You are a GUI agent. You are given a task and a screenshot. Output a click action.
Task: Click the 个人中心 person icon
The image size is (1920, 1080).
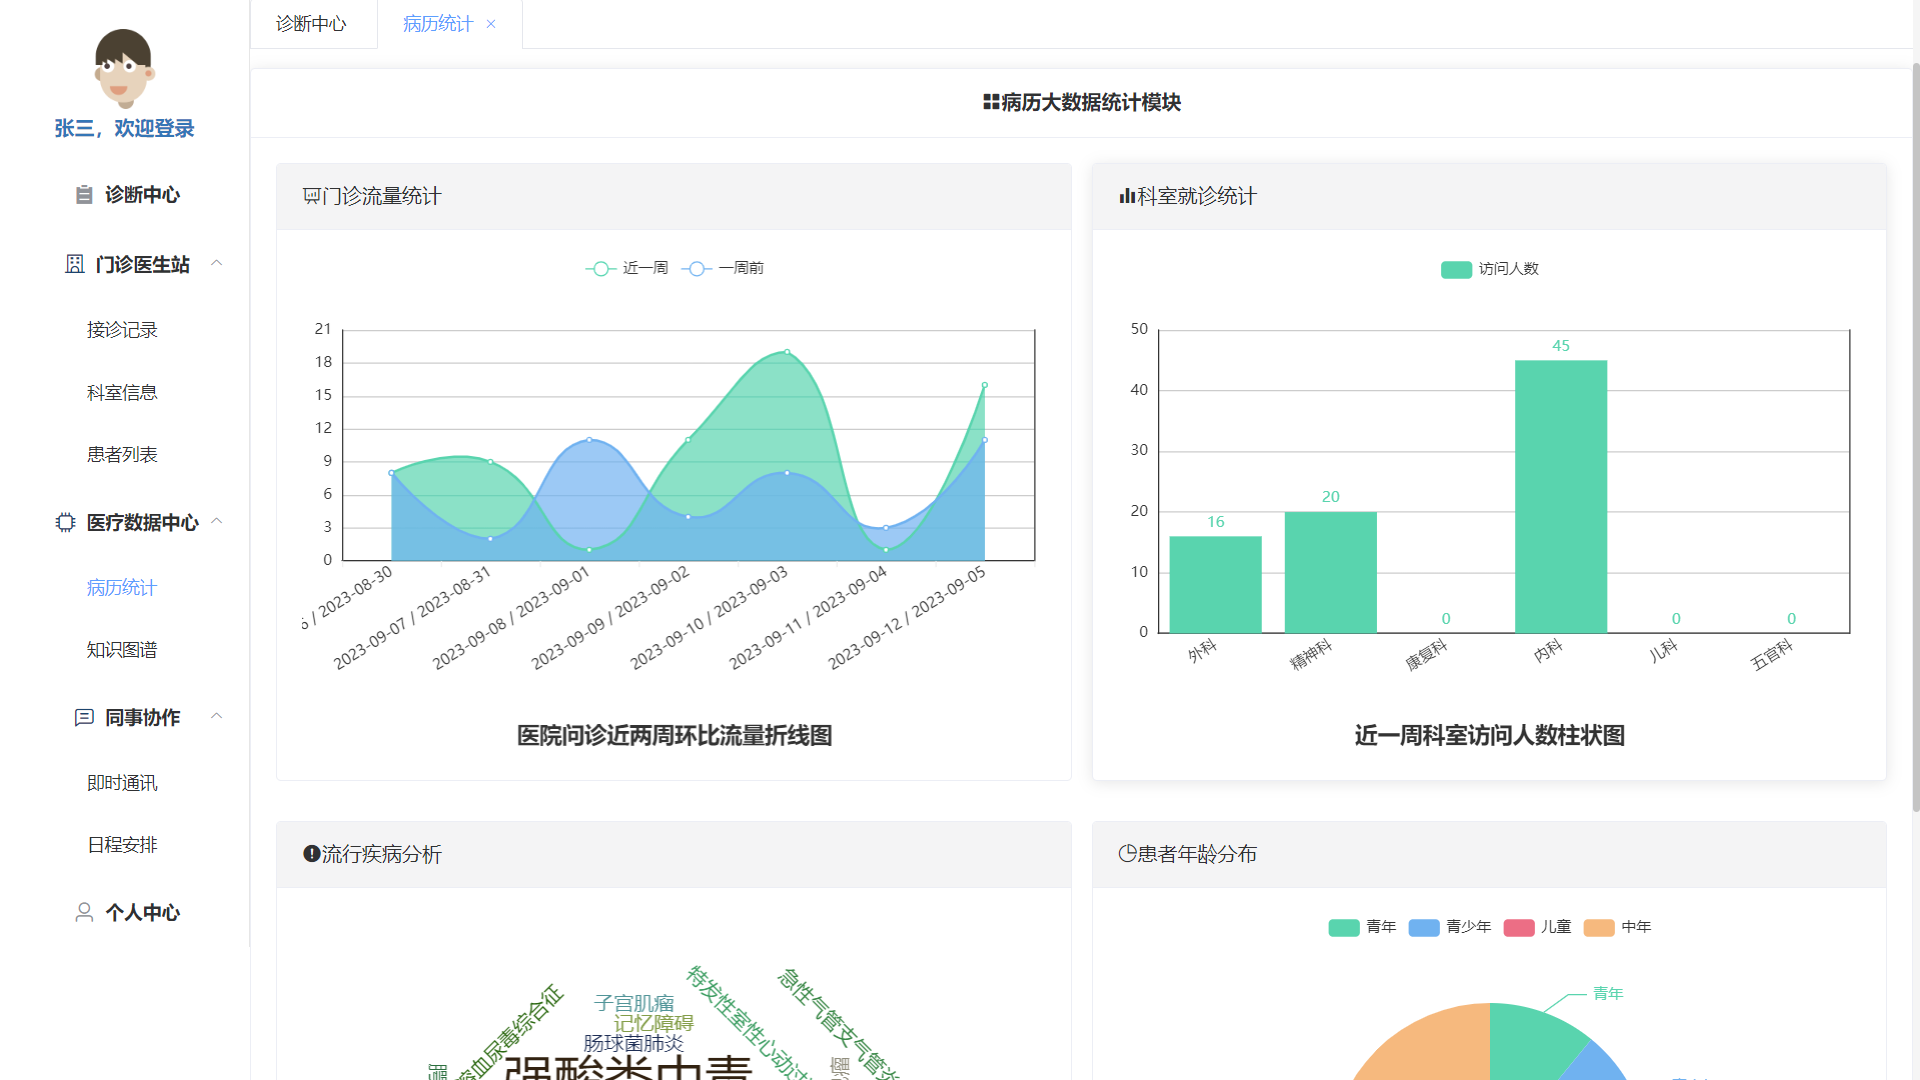[85, 912]
